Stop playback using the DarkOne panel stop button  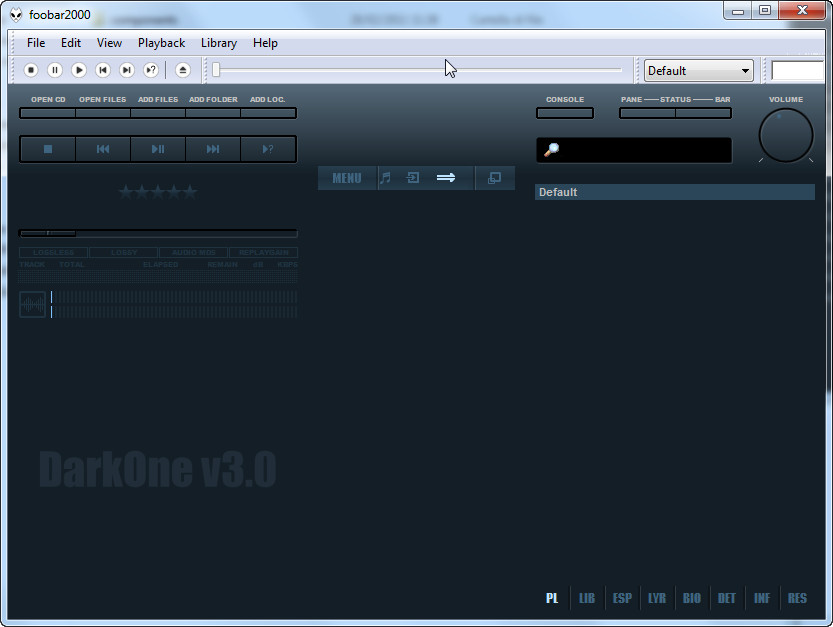click(48, 149)
